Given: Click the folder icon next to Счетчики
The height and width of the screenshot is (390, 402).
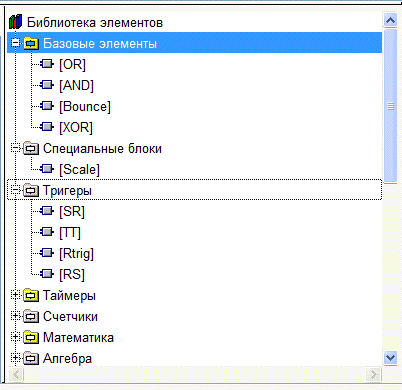Looking at the screenshot, I should 31,316.
